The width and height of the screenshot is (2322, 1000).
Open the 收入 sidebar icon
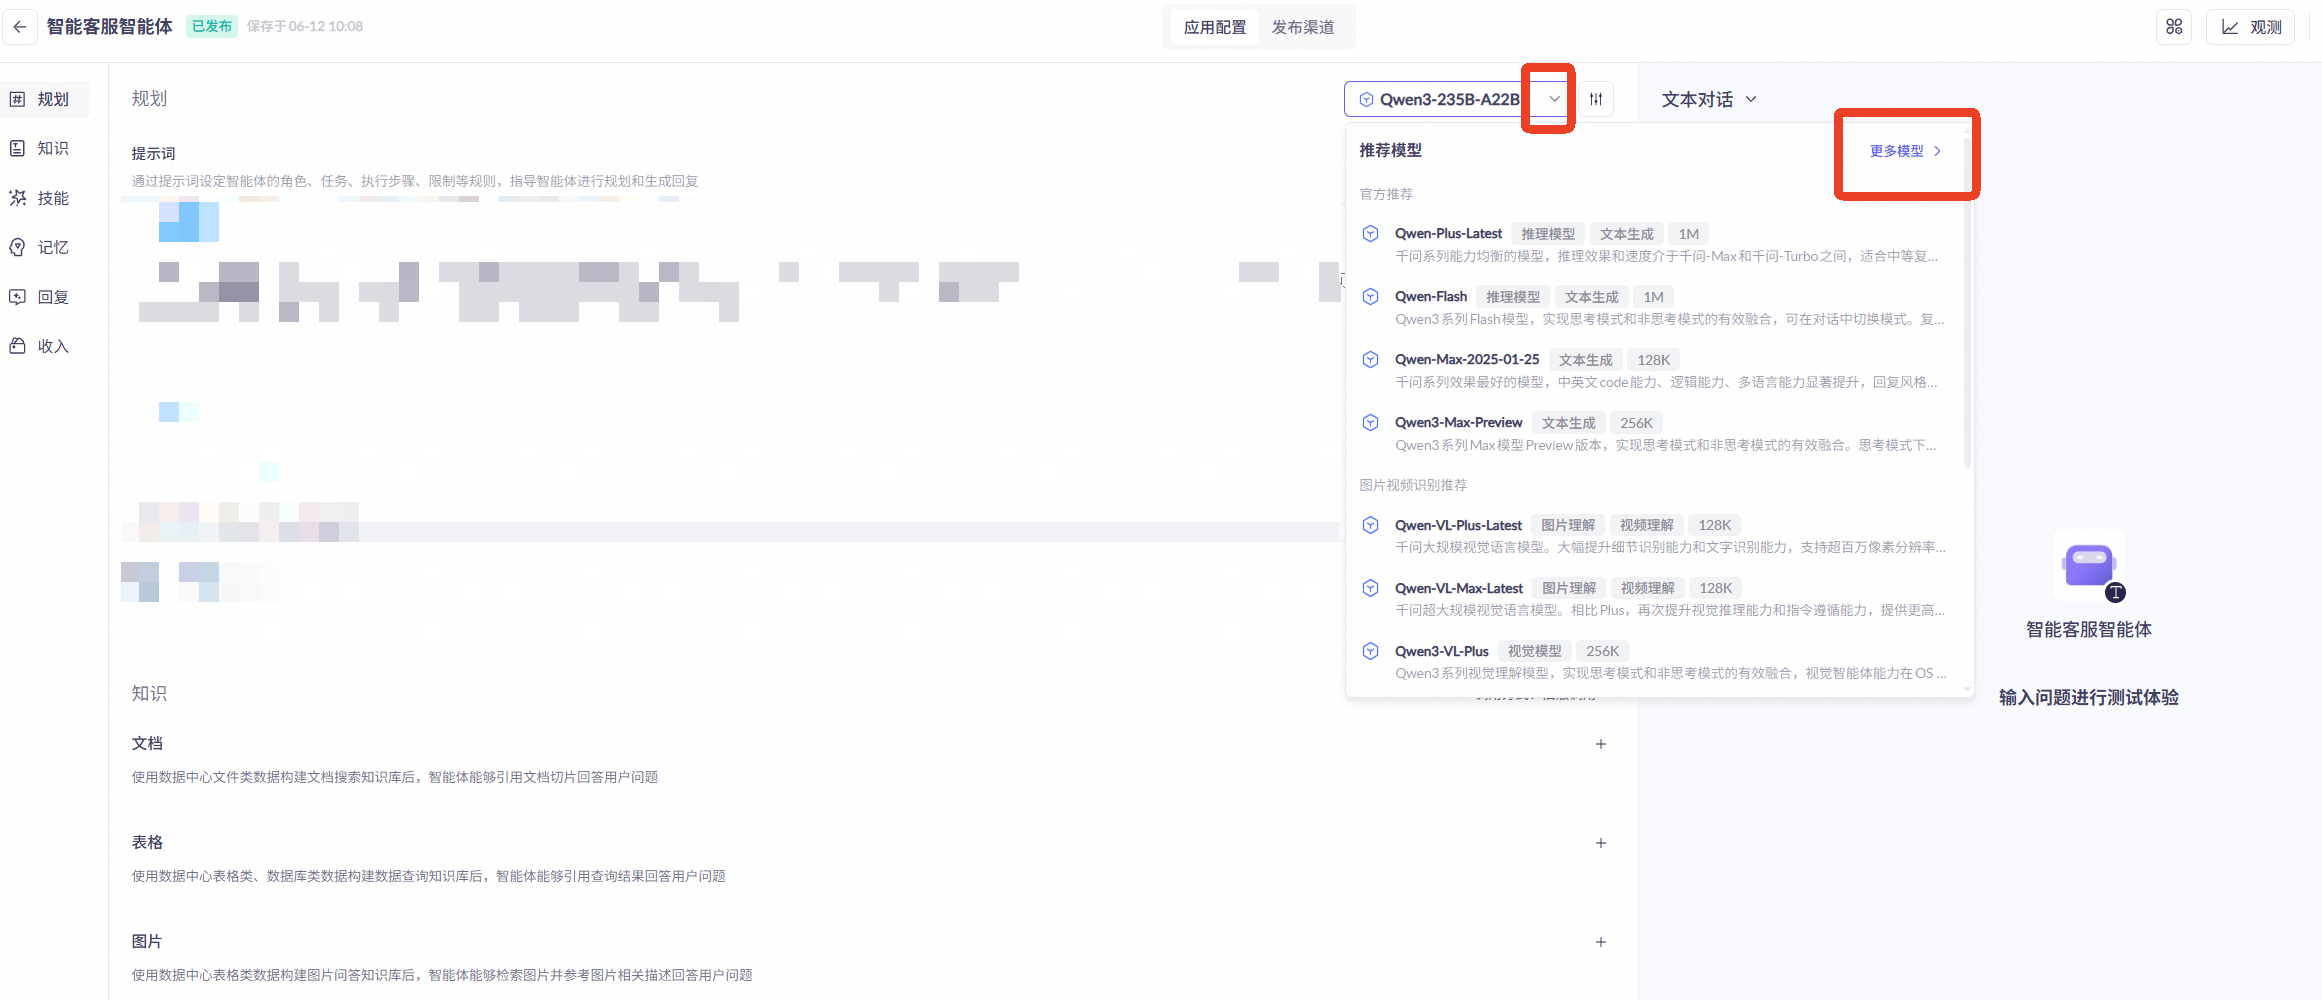click(x=18, y=346)
